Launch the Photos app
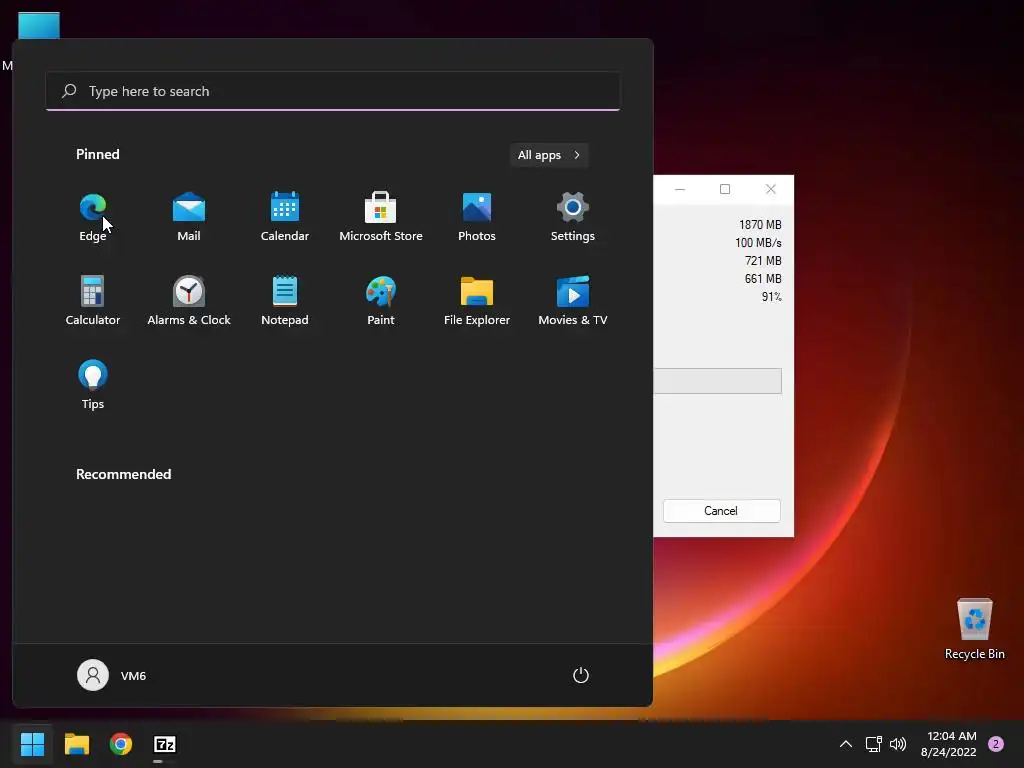The image size is (1024, 768). [x=477, y=217]
